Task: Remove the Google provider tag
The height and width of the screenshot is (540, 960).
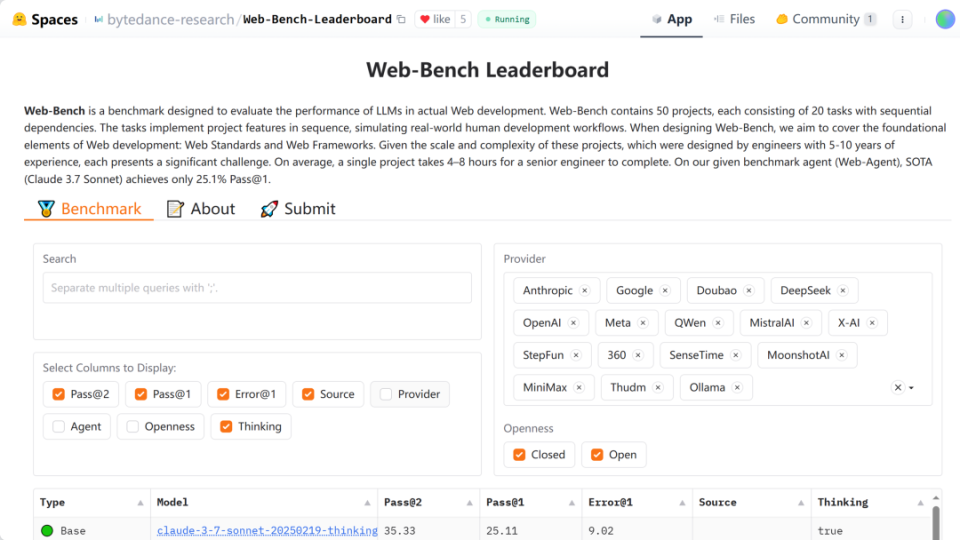Action: (x=665, y=290)
